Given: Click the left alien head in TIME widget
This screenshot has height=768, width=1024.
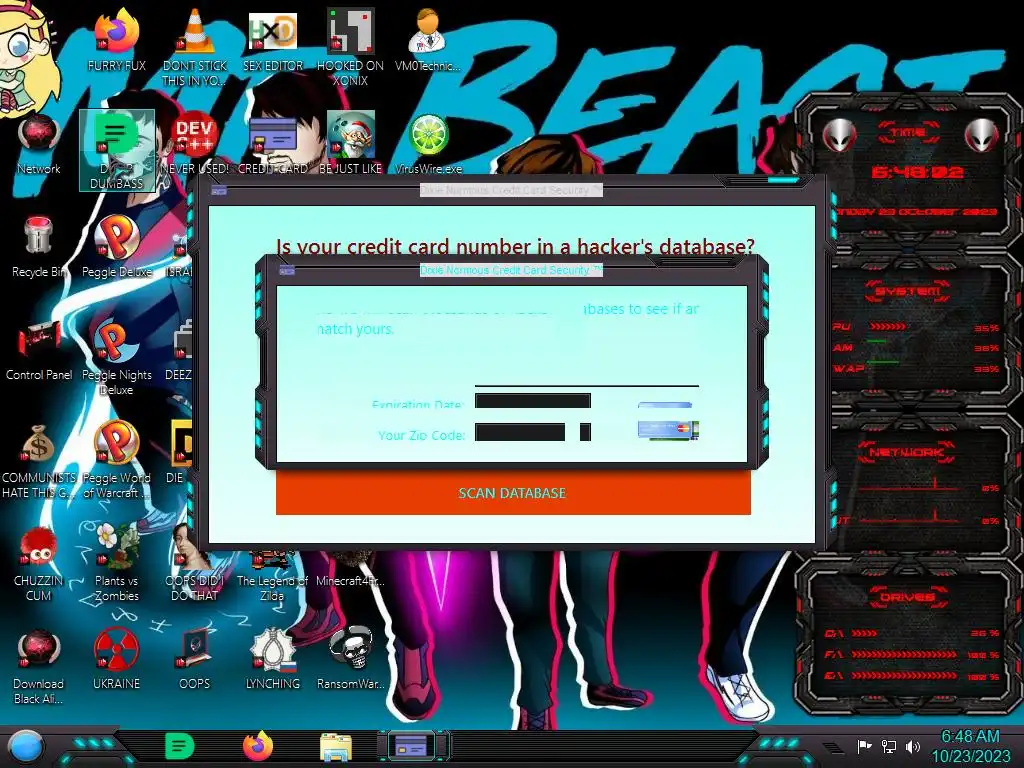Looking at the screenshot, I should [x=839, y=136].
